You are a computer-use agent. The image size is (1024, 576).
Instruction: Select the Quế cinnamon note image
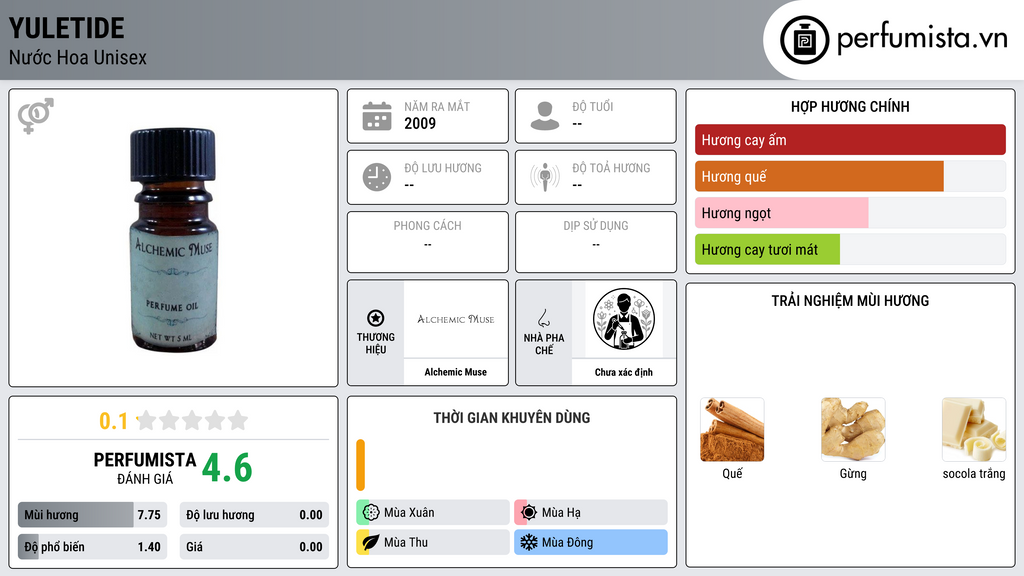tap(732, 430)
